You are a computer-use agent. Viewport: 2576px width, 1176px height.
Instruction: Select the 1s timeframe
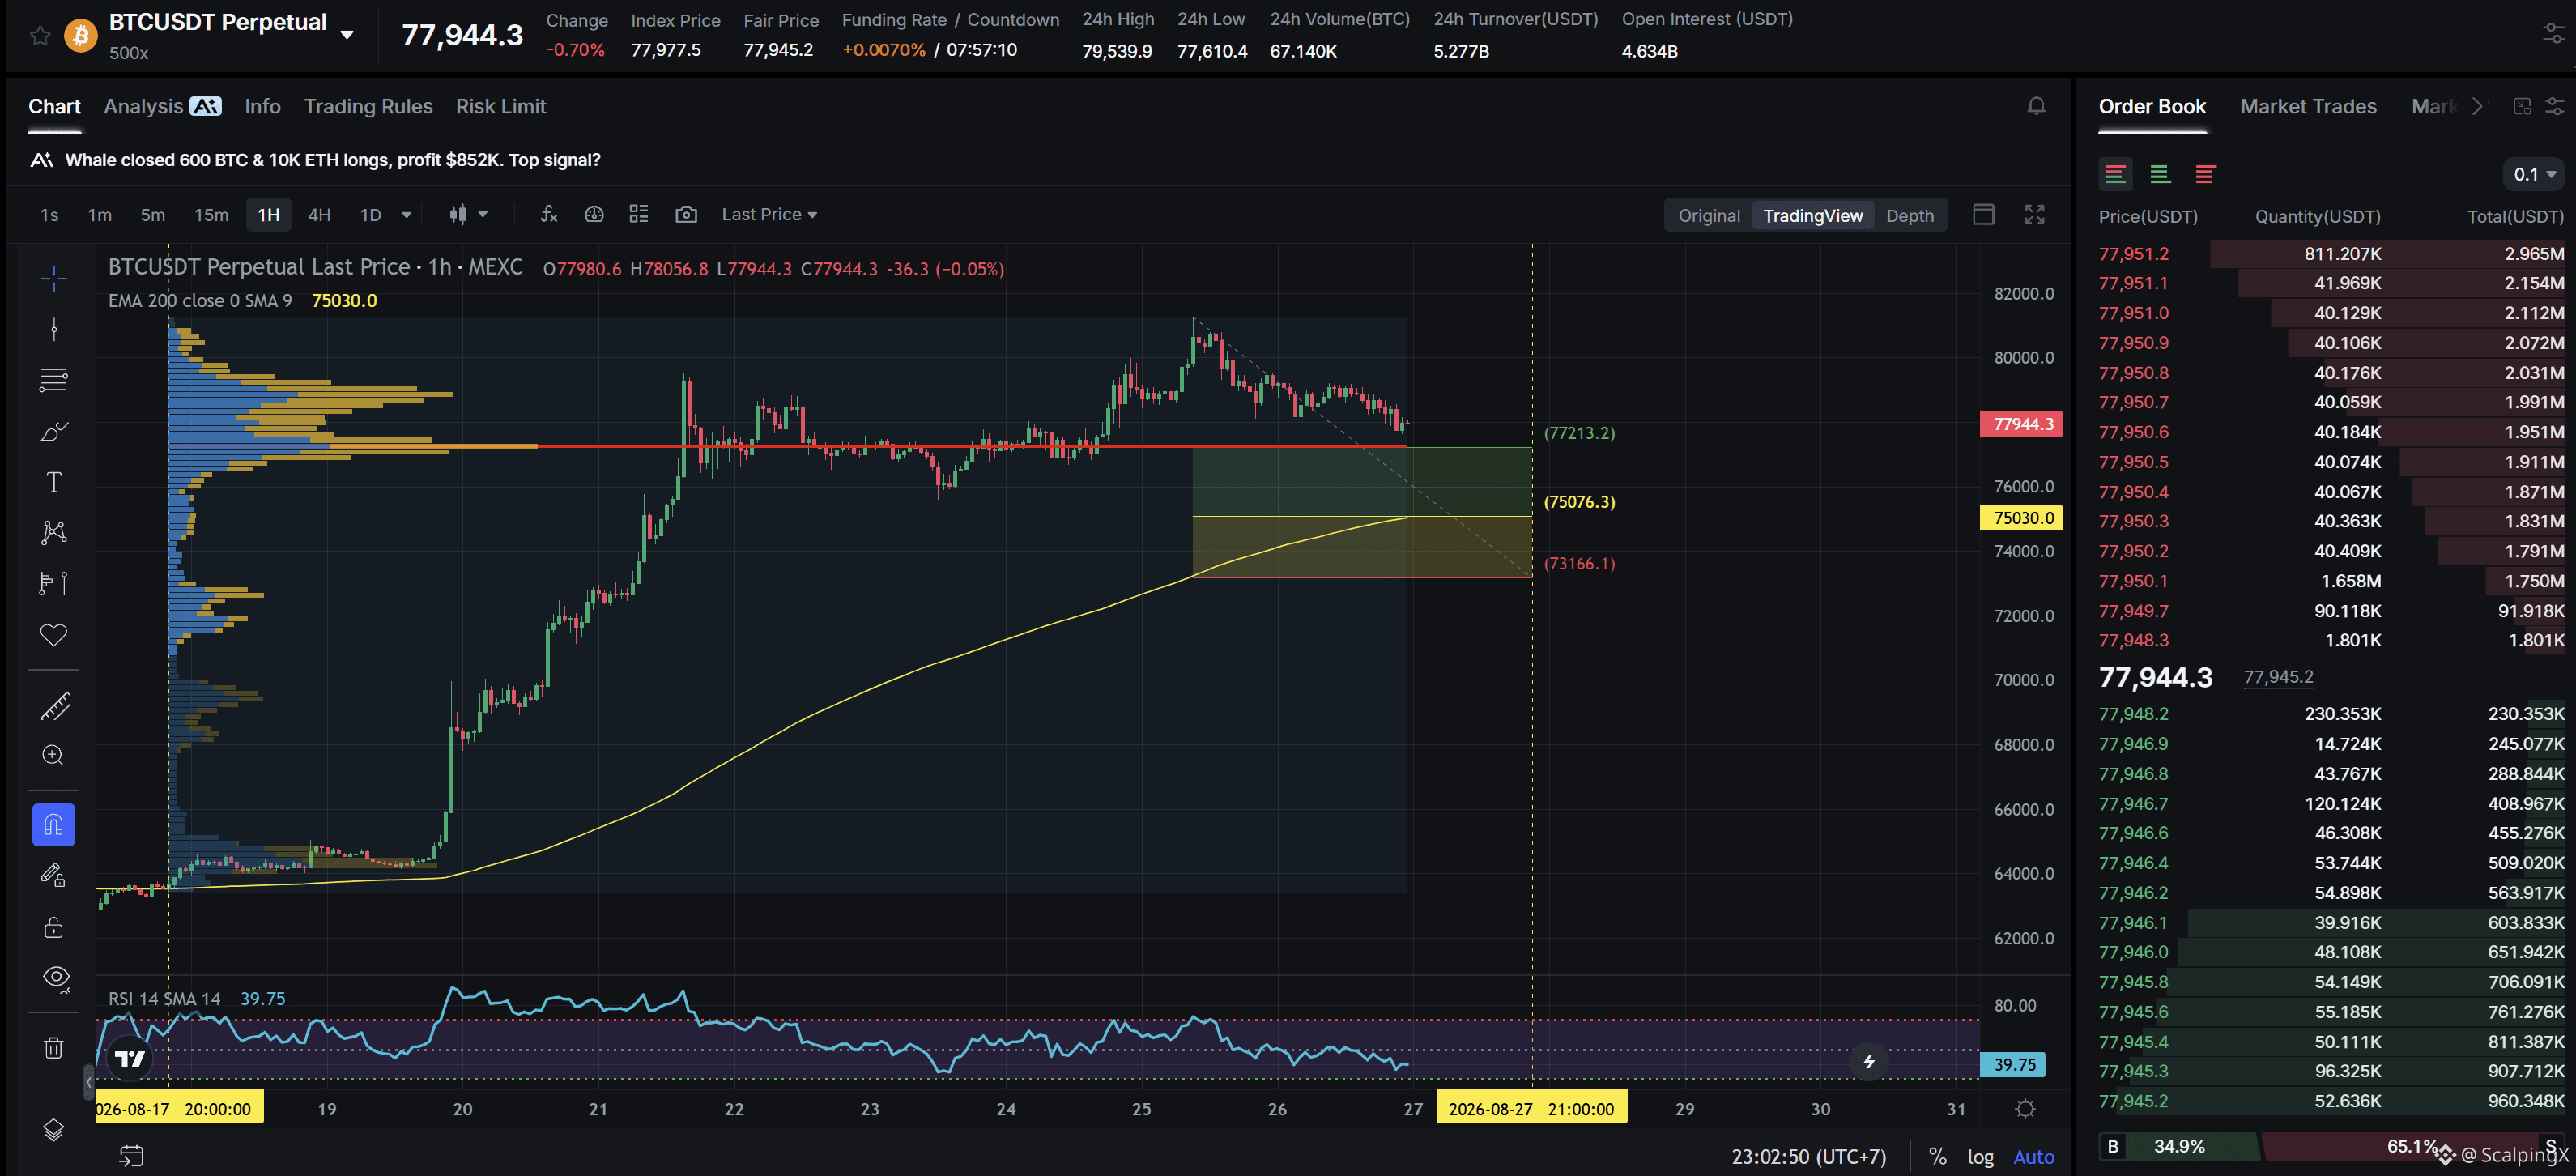(49, 215)
